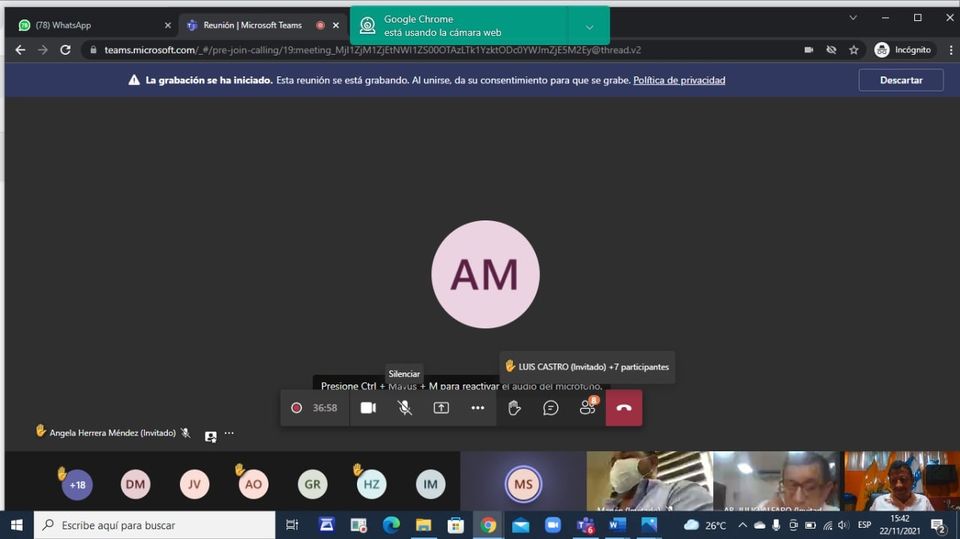Toggle the camera in the meeting toolbar
This screenshot has height=539, width=960.
click(368, 408)
